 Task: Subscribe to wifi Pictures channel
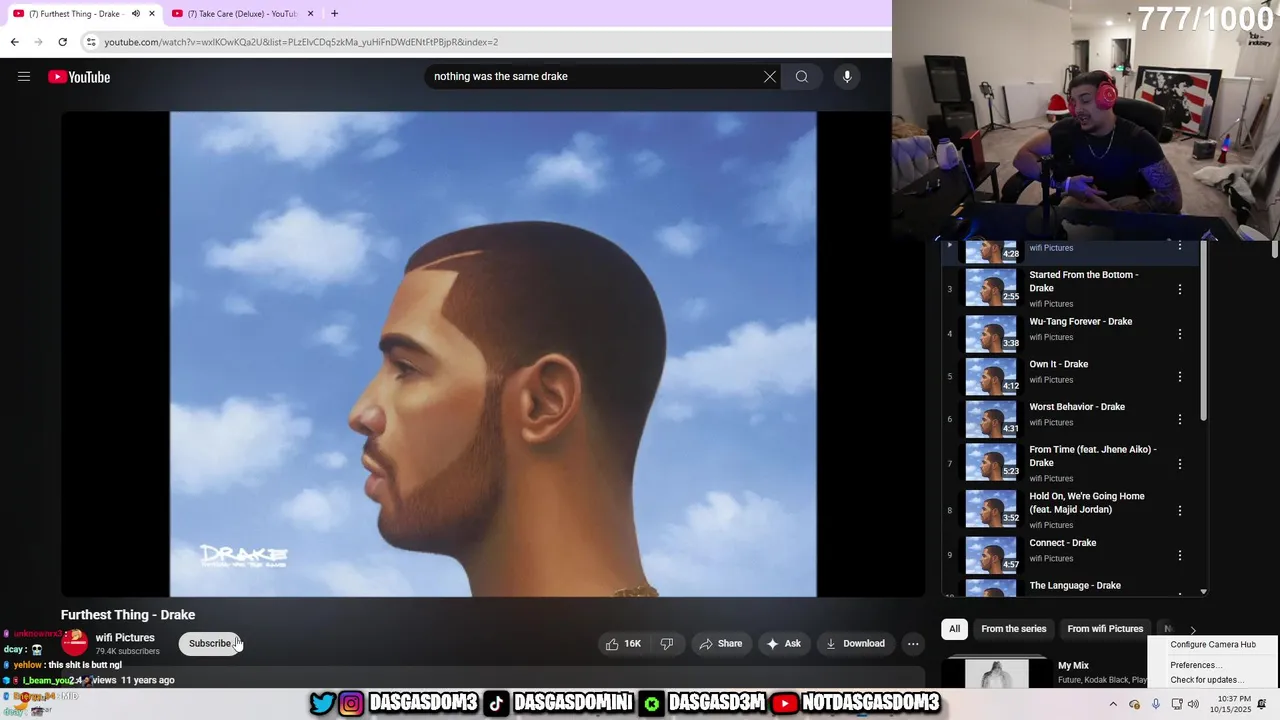tap(210, 644)
